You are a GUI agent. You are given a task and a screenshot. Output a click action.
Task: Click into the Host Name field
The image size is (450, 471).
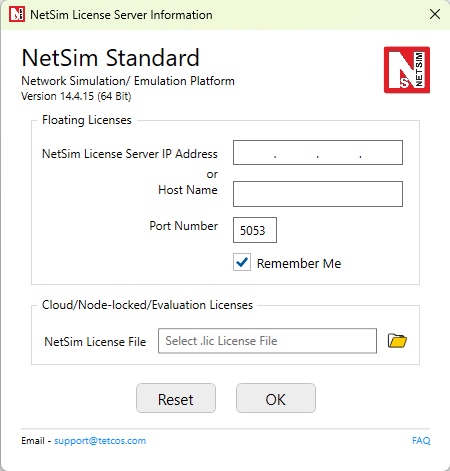(318, 194)
